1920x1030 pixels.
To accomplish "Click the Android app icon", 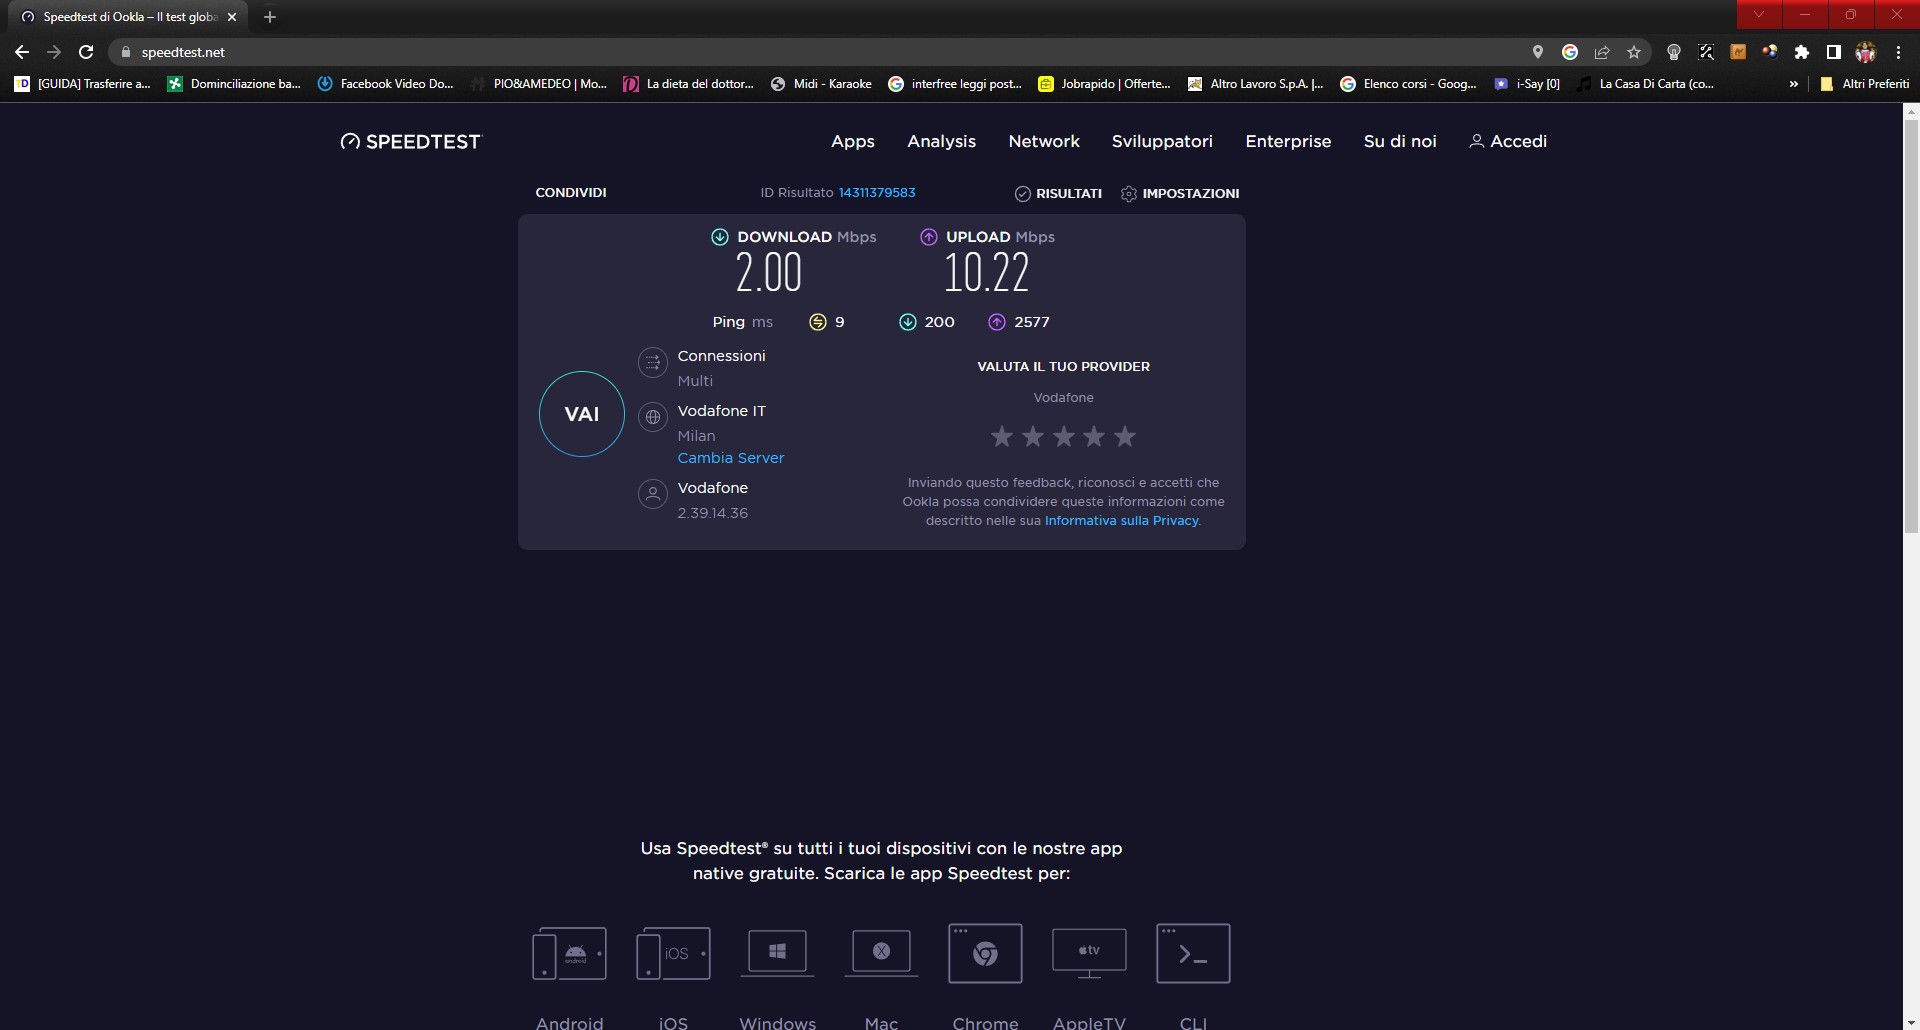I will pyautogui.click(x=569, y=954).
